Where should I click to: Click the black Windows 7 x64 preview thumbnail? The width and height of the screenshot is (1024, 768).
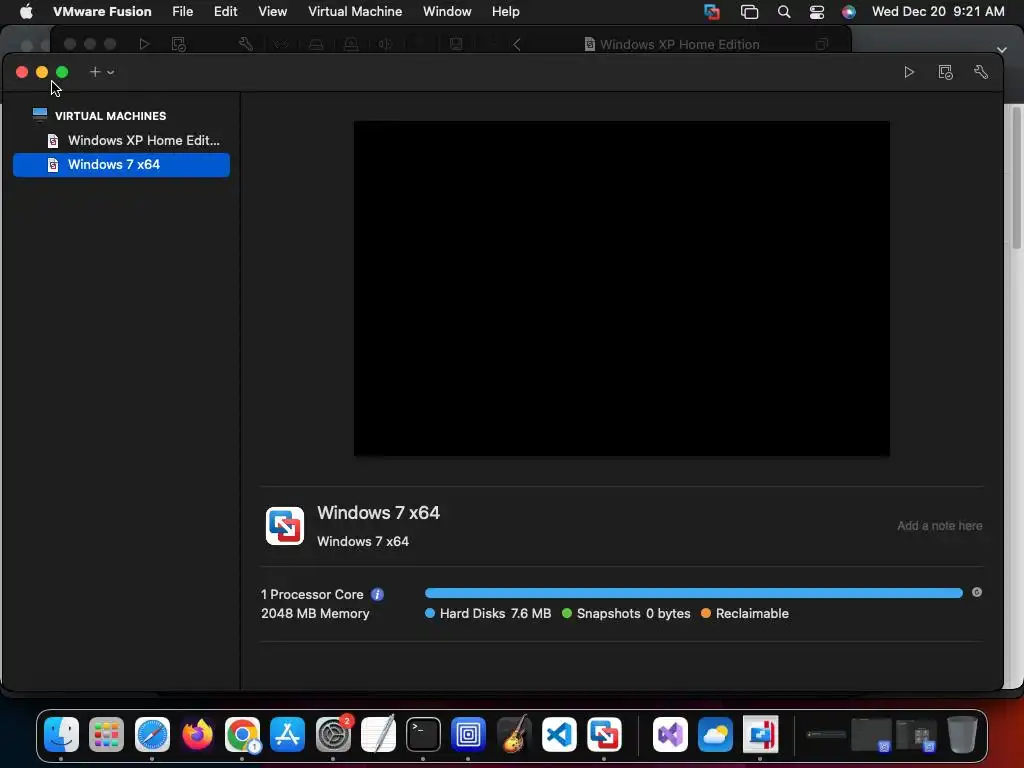[x=621, y=288]
